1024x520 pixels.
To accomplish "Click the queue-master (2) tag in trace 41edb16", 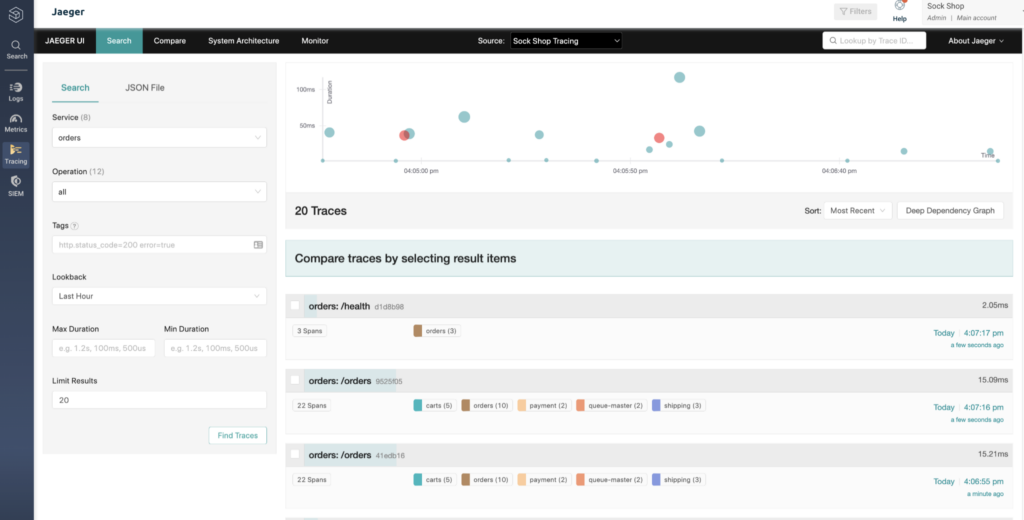I will click(611, 479).
